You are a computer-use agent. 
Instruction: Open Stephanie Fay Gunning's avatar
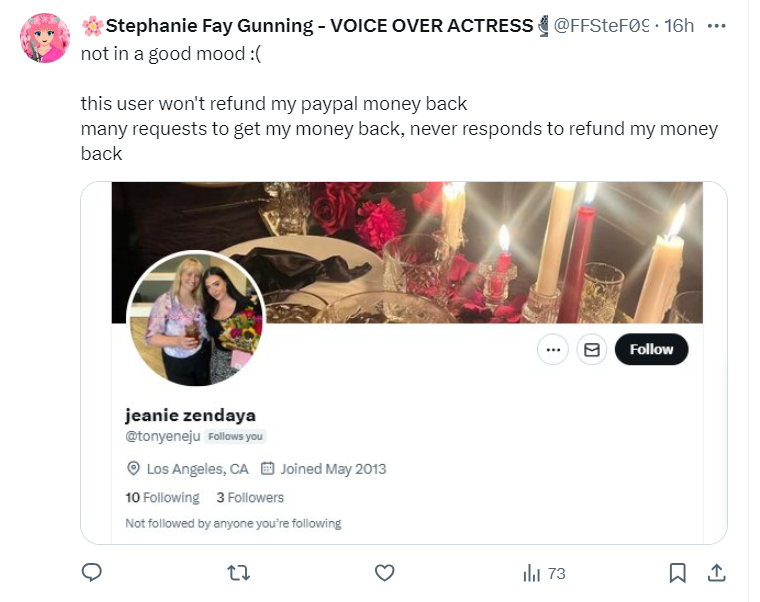coord(44,39)
